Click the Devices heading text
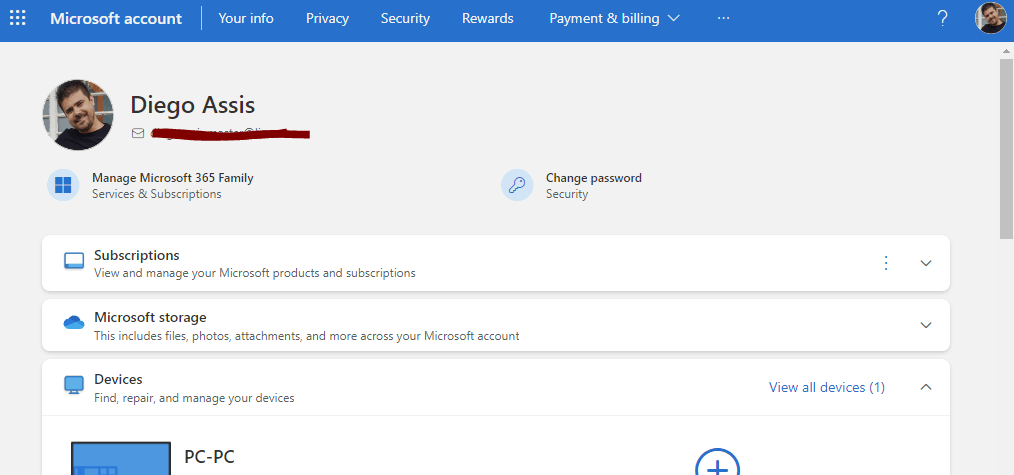Viewport: 1014px width, 475px height. (x=118, y=379)
